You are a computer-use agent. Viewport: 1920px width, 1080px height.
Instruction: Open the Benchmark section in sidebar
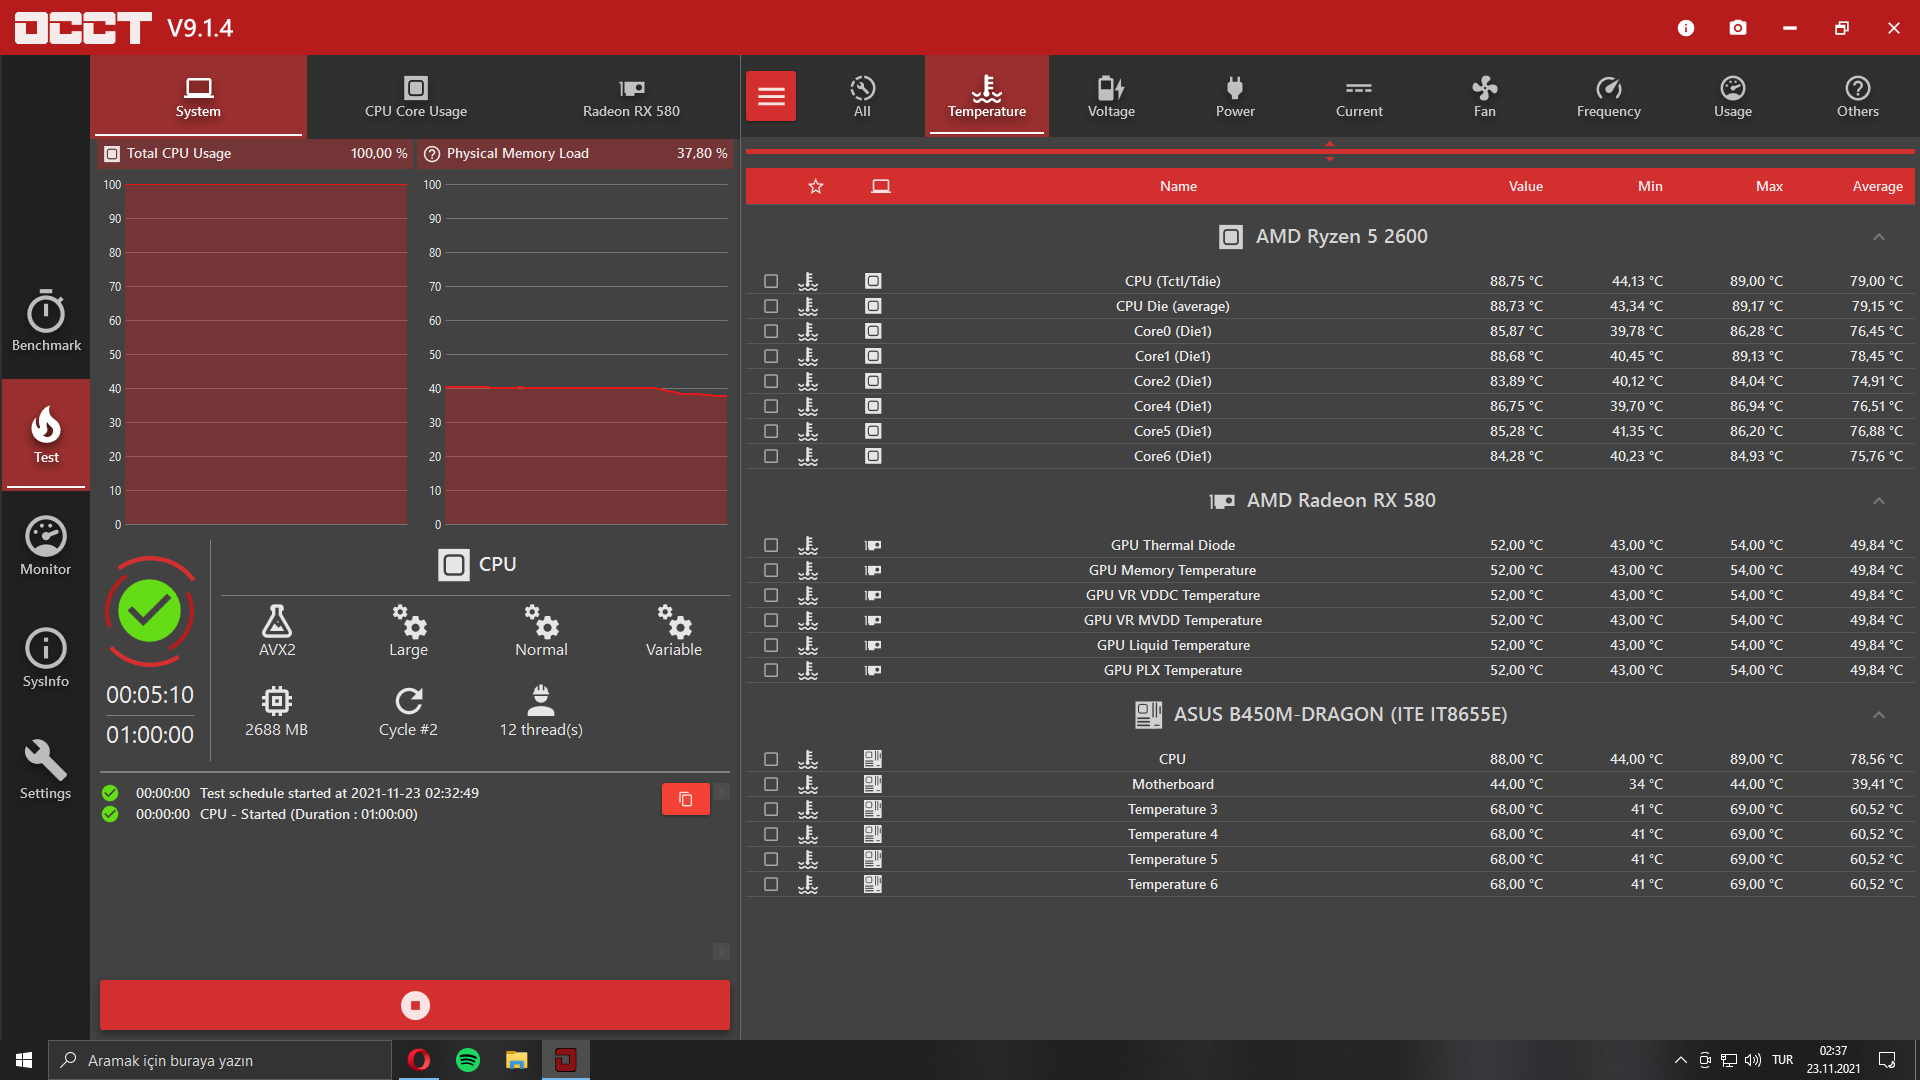coord(46,322)
